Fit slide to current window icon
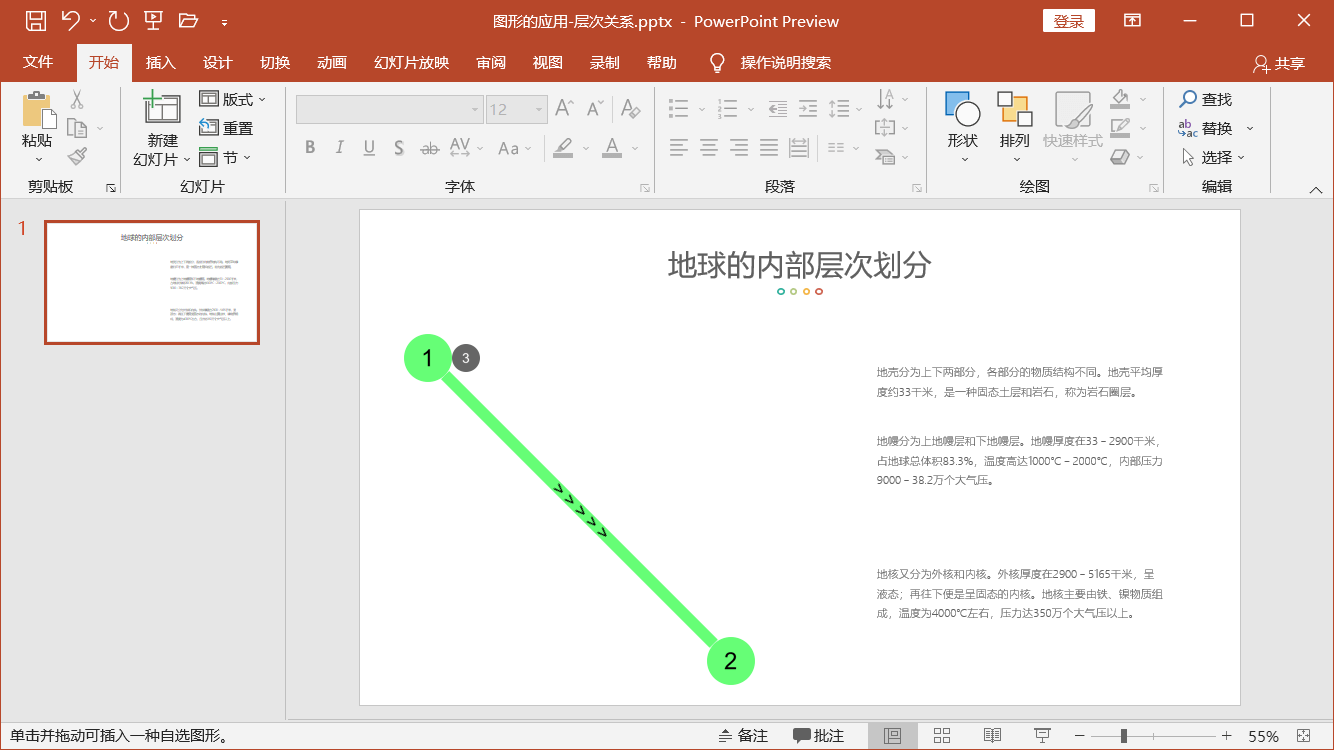1334x750 pixels. click(x=1304, y=736)
